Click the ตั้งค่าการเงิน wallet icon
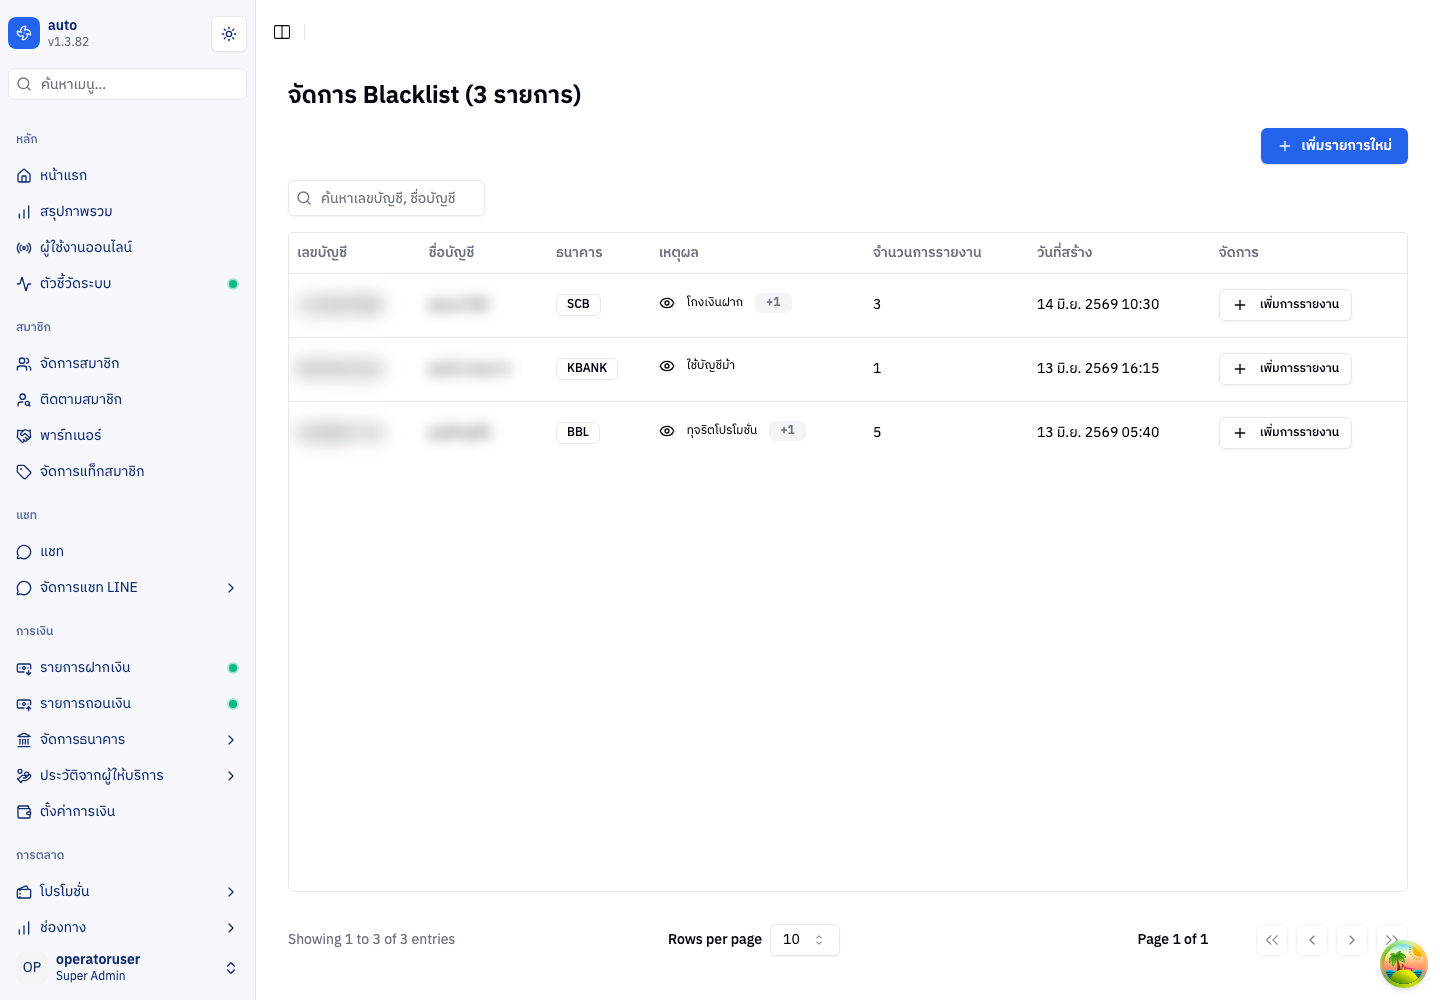 coord(24,811)
